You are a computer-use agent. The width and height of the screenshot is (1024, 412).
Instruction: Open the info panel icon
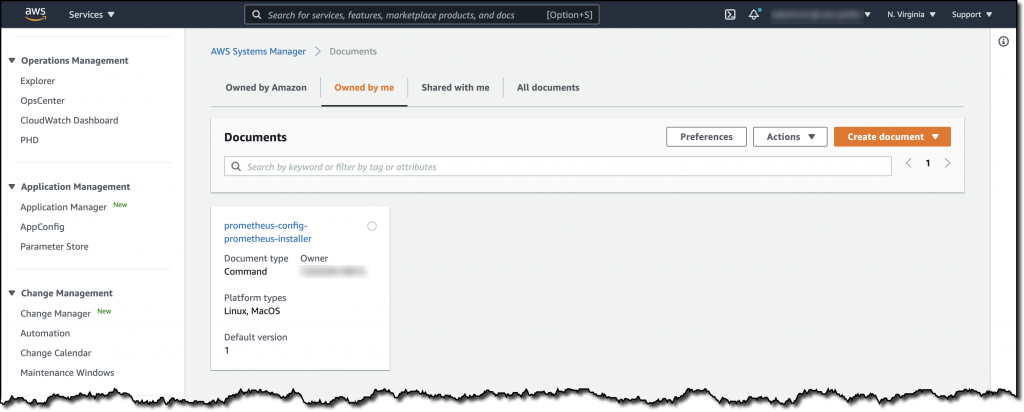(1004, 42)
